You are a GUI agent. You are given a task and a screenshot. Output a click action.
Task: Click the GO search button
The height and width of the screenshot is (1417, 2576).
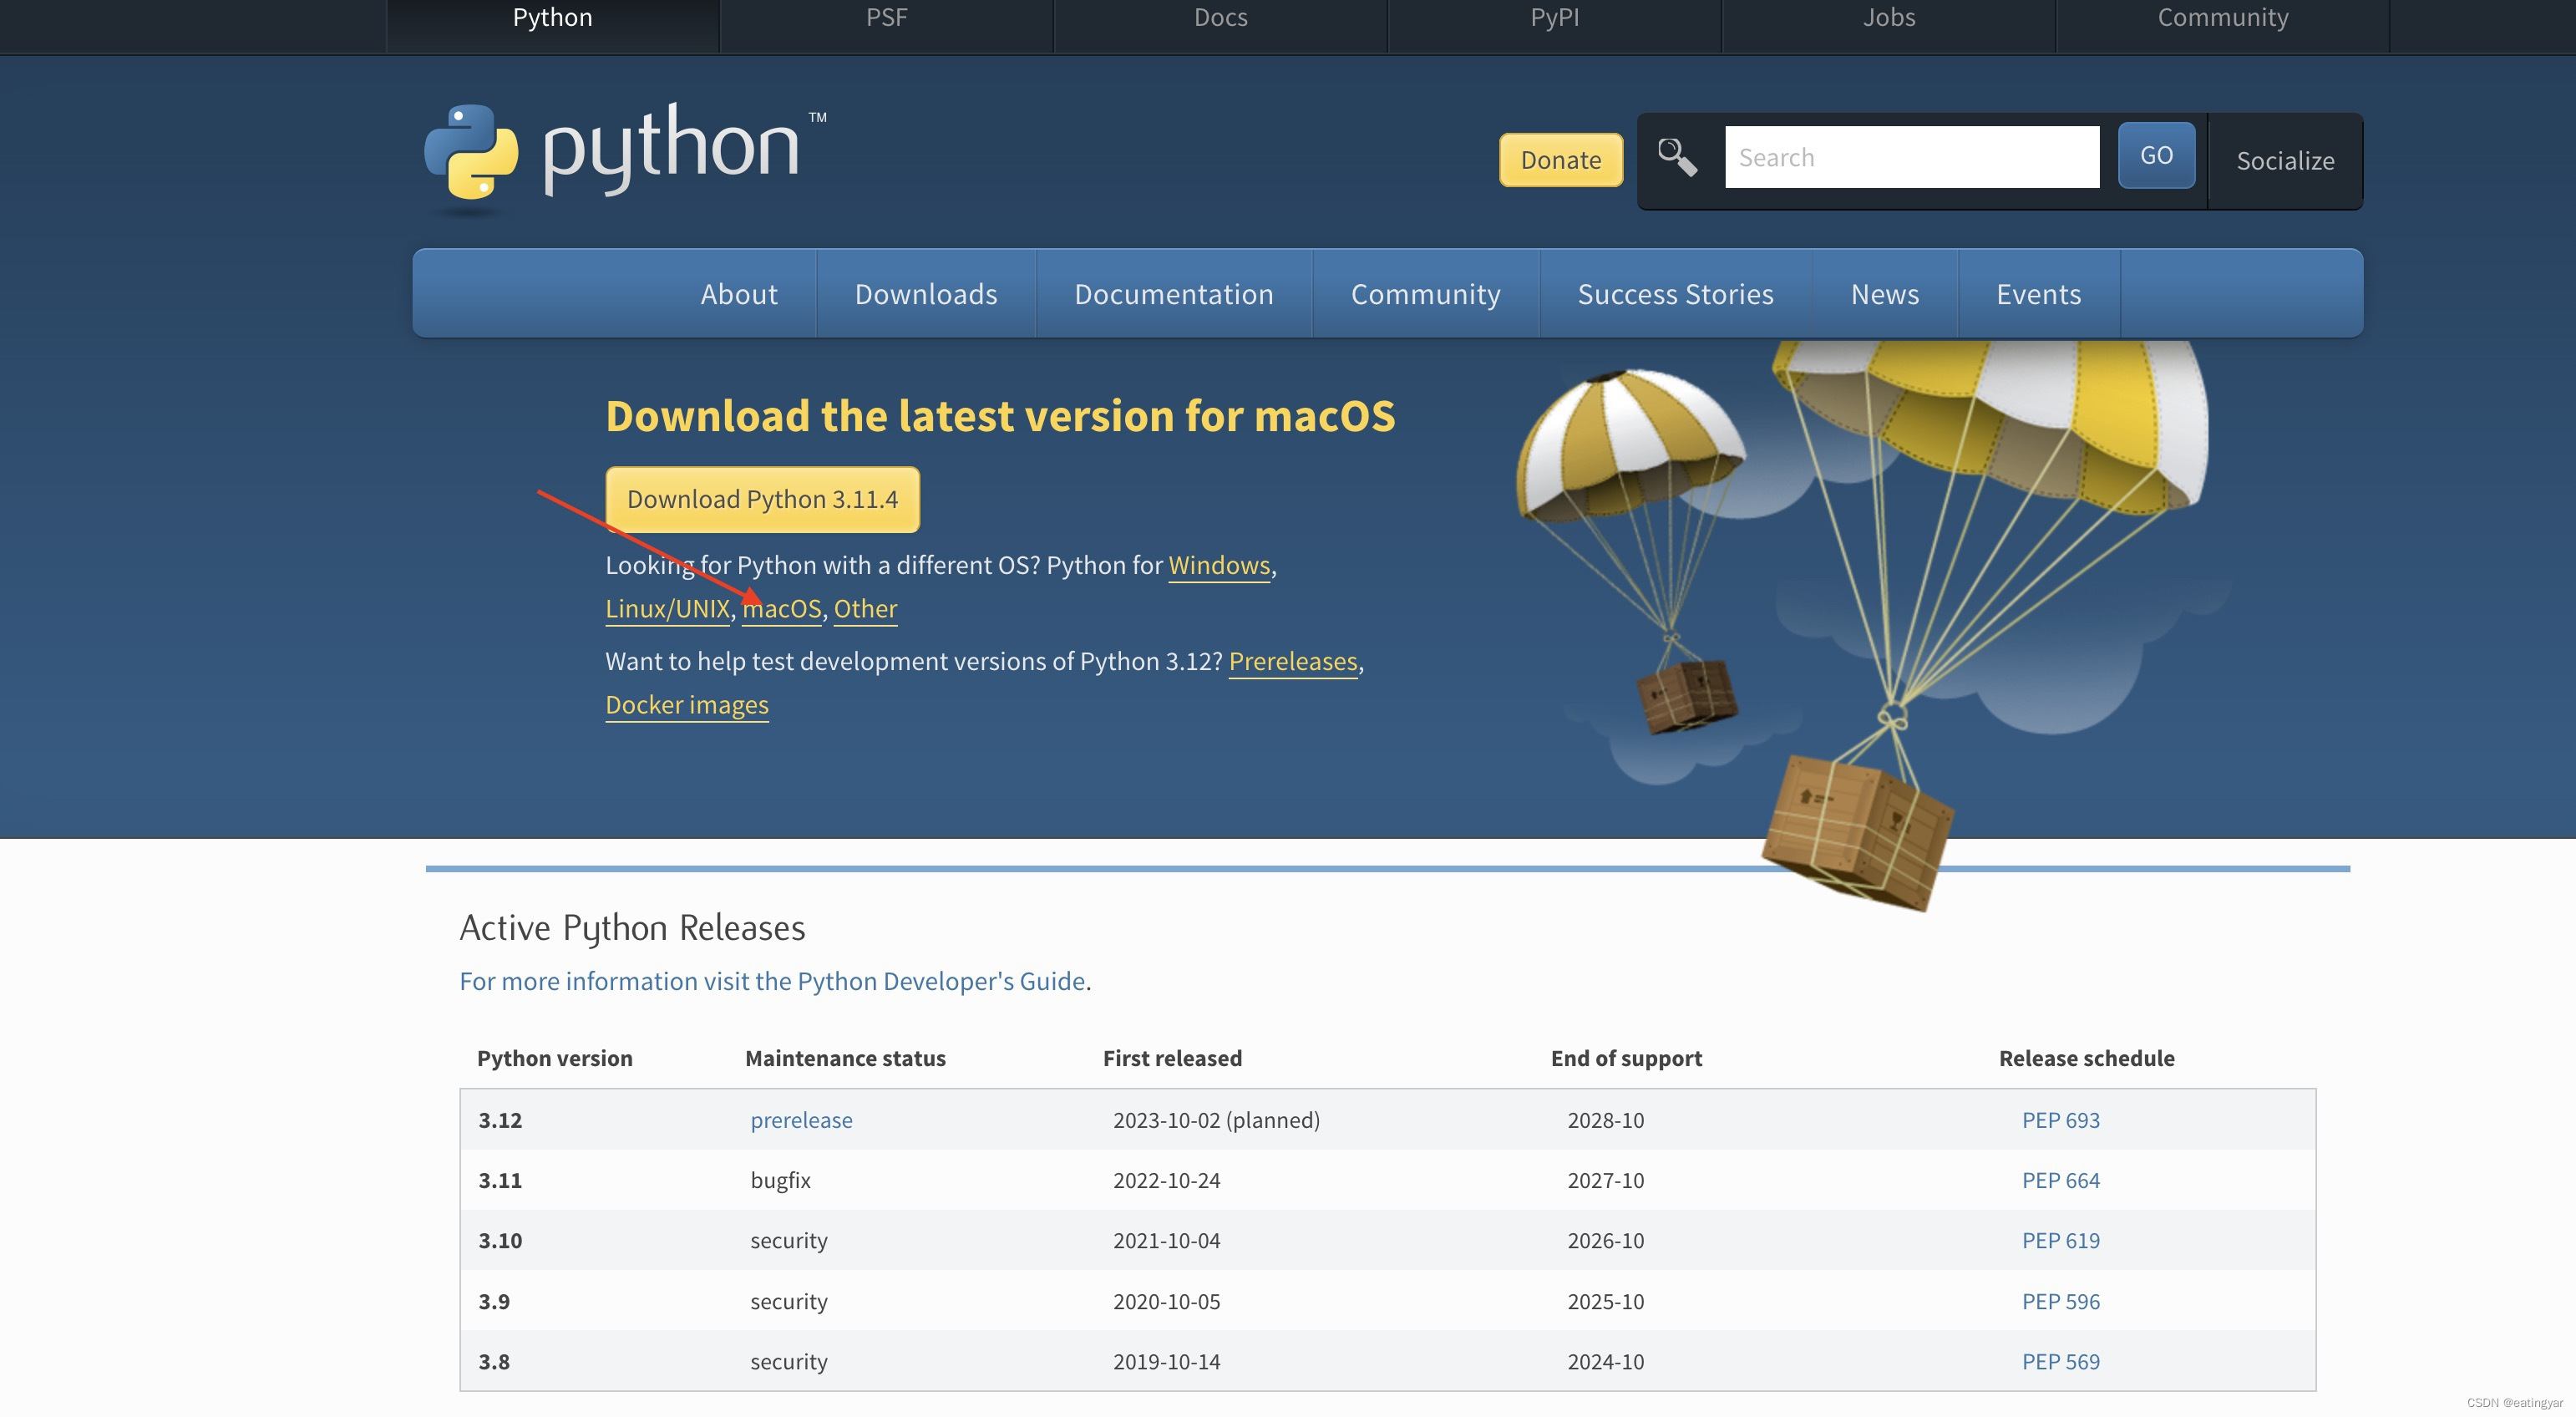click(x=2156, y=155)
